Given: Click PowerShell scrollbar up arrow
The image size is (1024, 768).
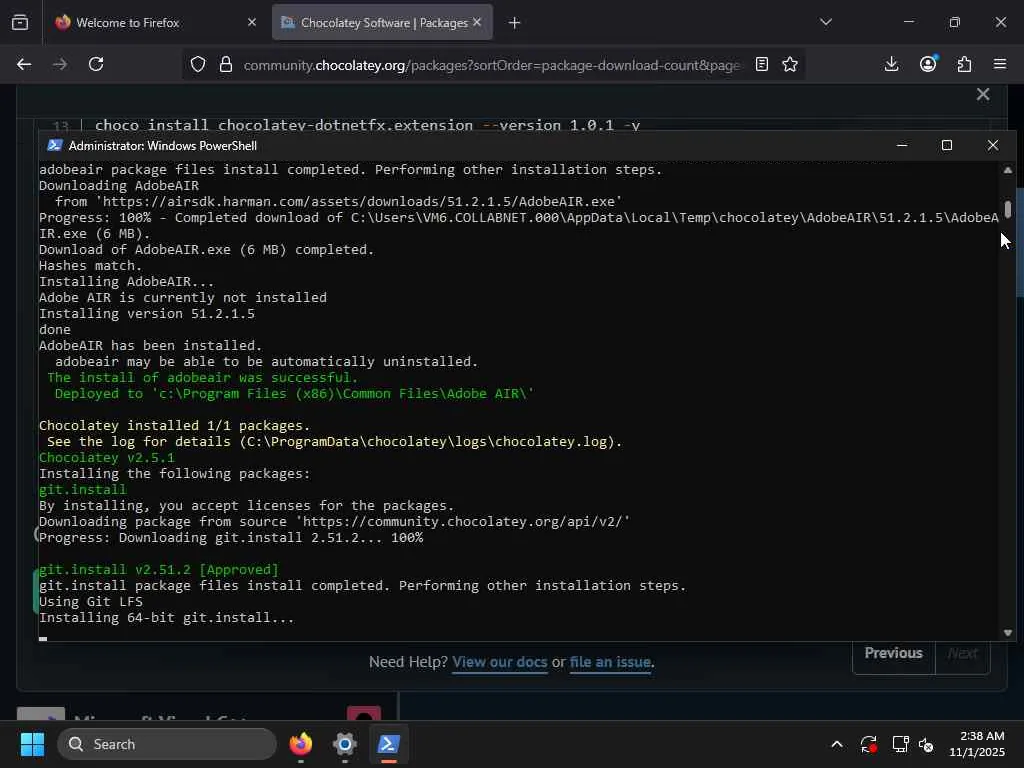Looking at the screenshot, I should 1008,170.
